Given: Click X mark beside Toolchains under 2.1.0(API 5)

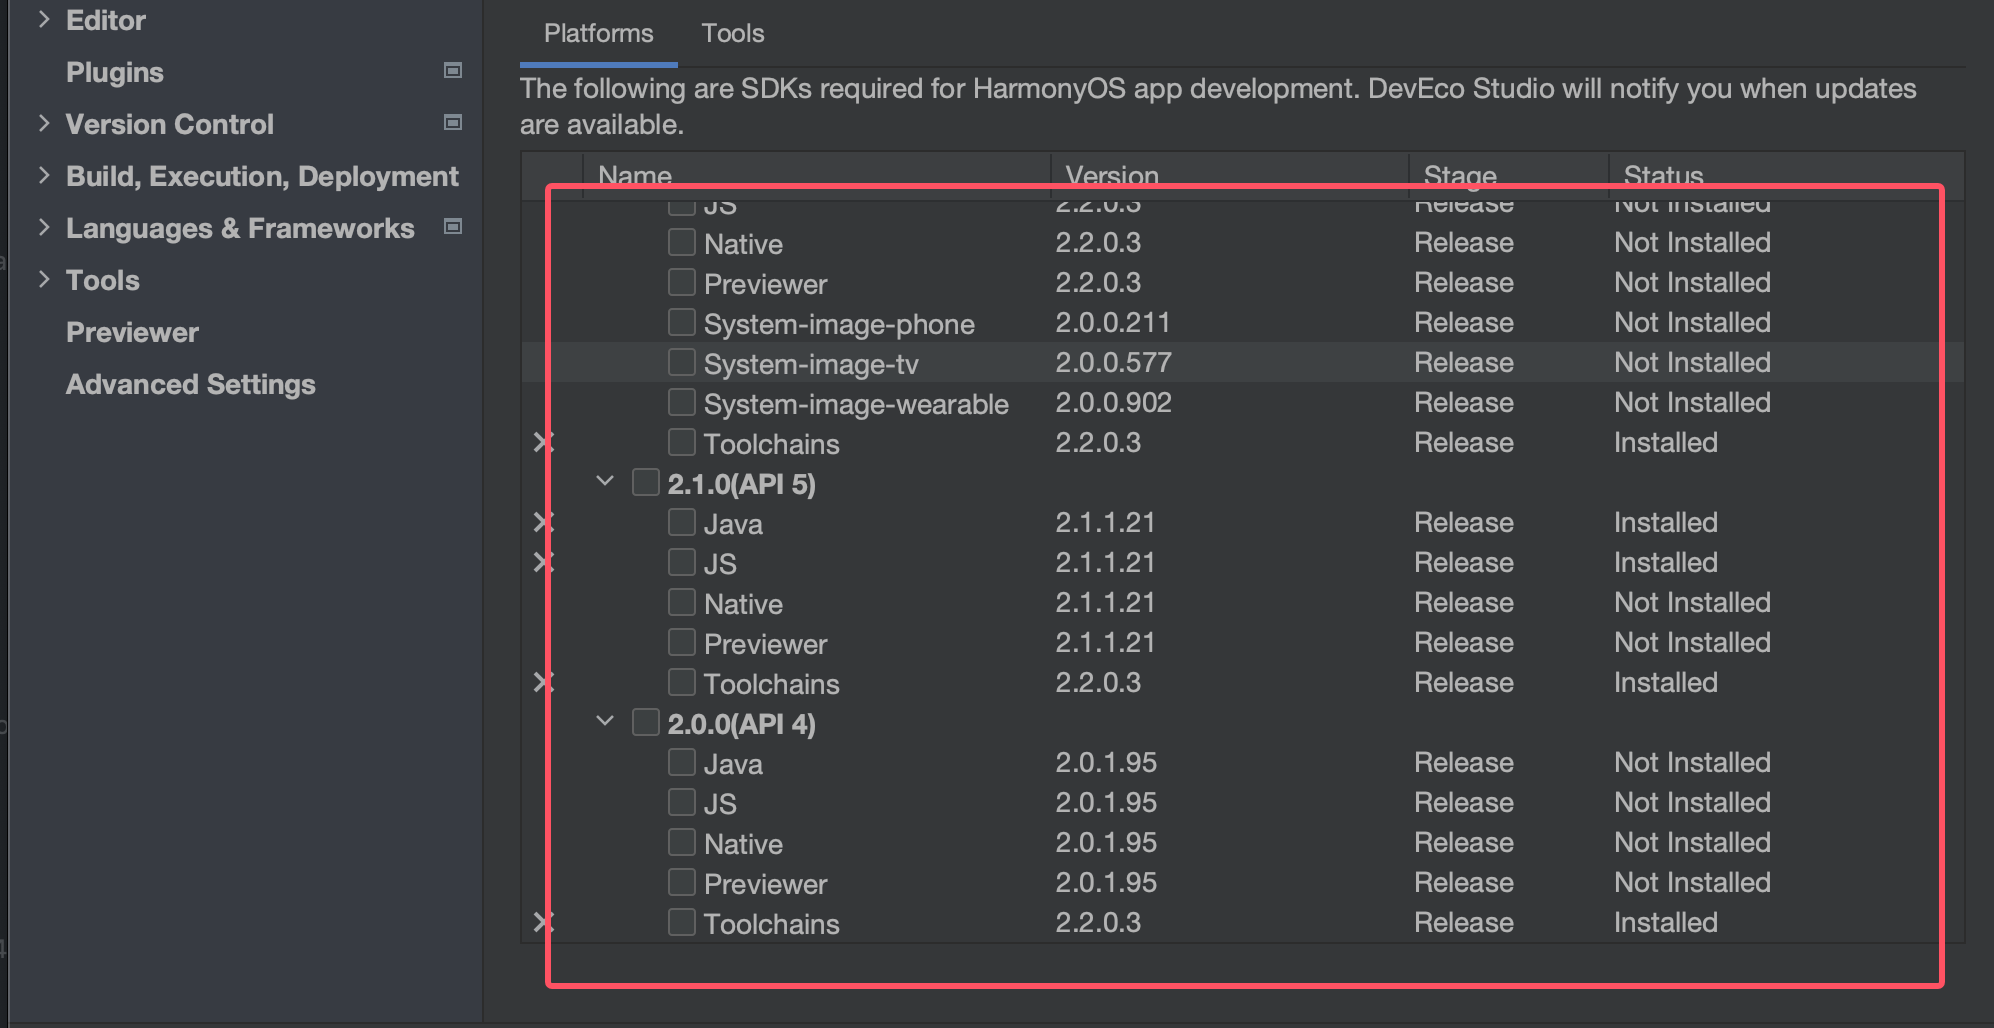Looking at the screenshot, I should pyautogui.click(x=543, y=682).
